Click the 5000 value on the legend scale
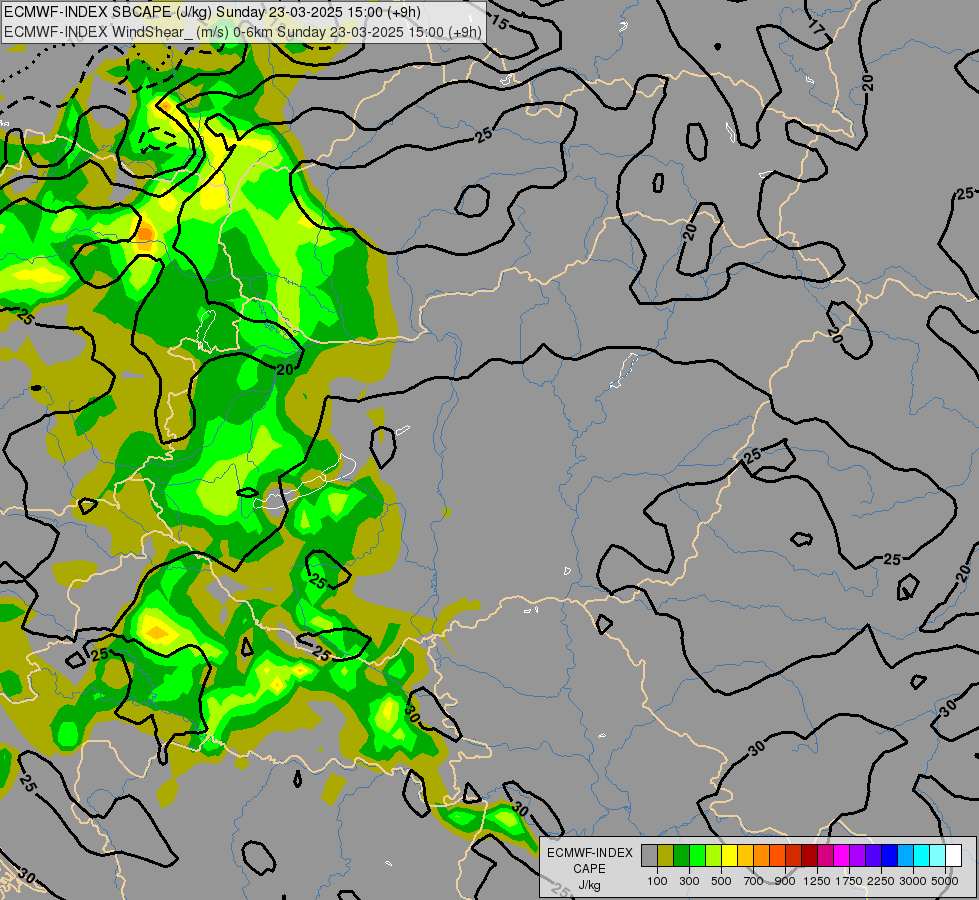979x900 pixels. click(x=945, y=881)
